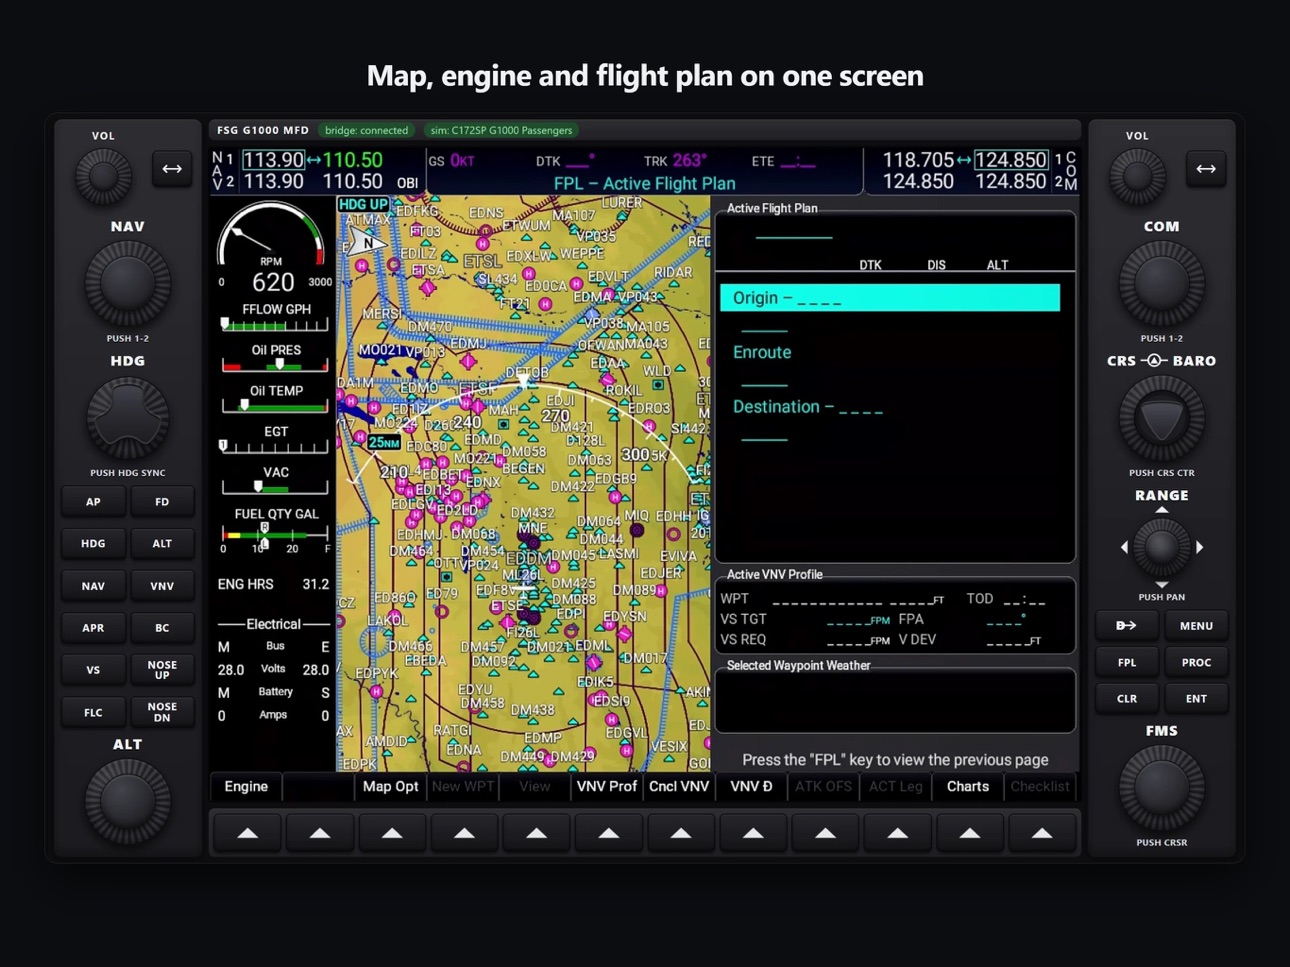Nudge RANGE joystick down arrow
The height and width of the screenshot is (967, 1290).
pos(1161,584)
